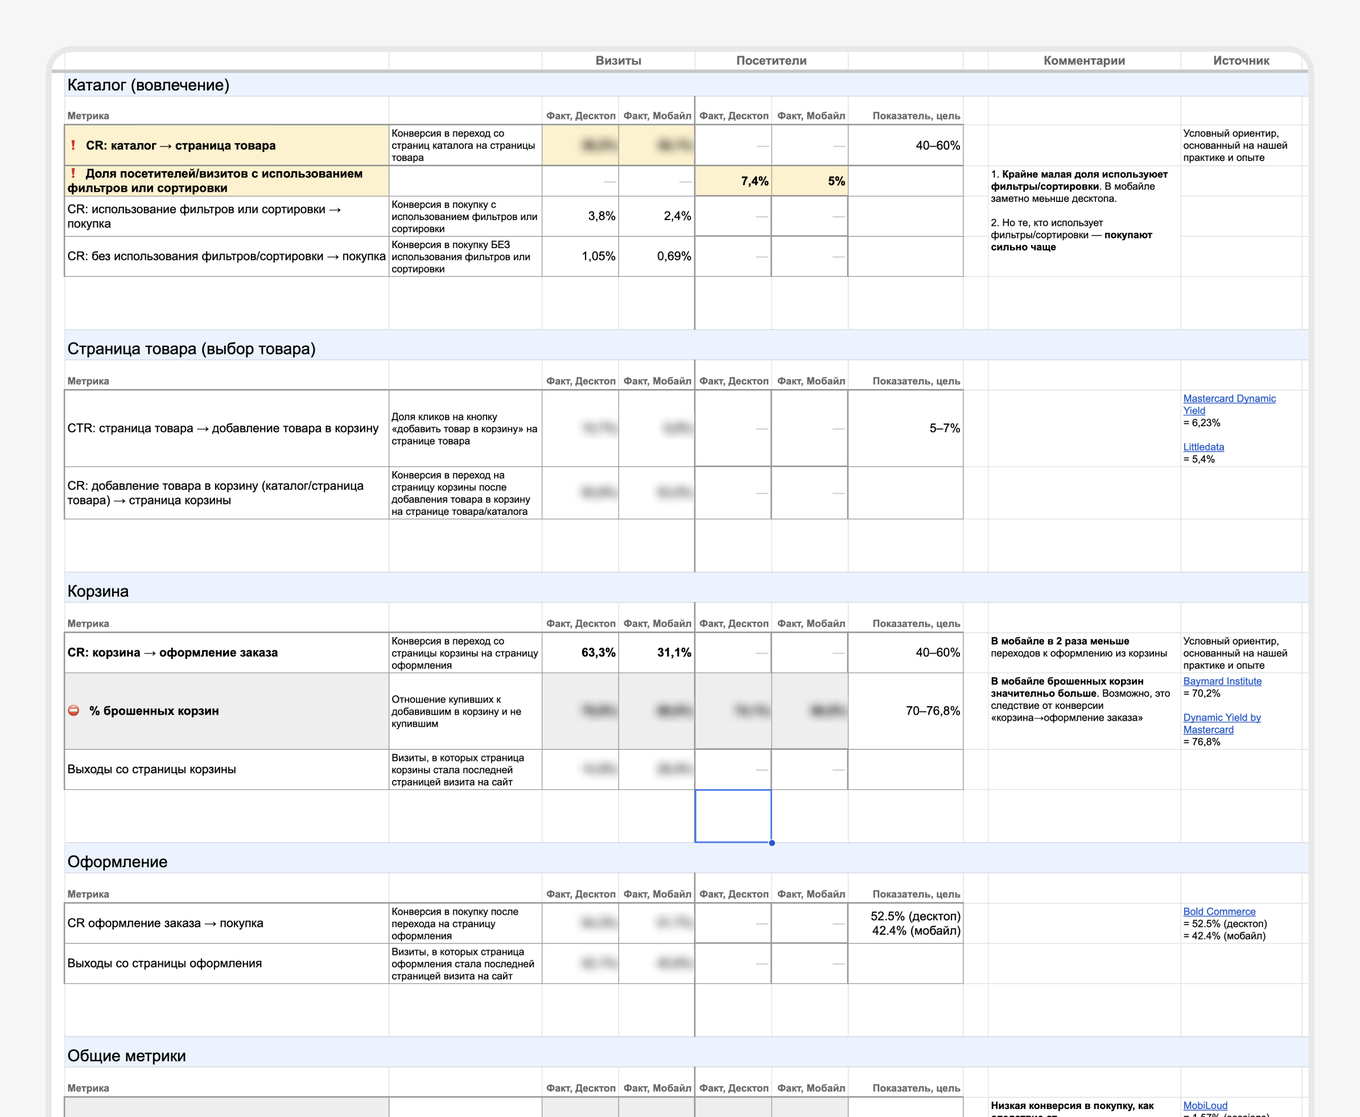The height and width of the screenshot is (1117, 1360).
Task: Click the exclamation icon by CR: каталог
Action: [73, 145]
